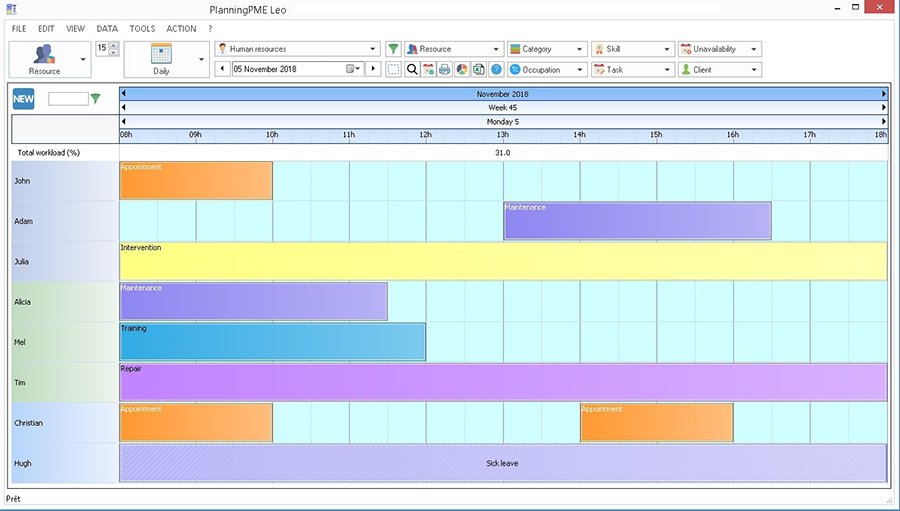Open the magnifying glass search tool

click(412, 69)
